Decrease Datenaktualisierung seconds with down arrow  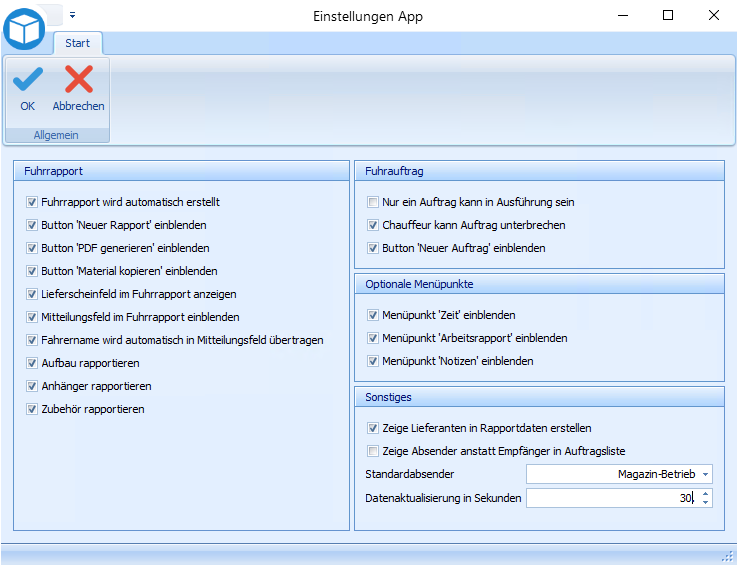[x=706, y=502]
